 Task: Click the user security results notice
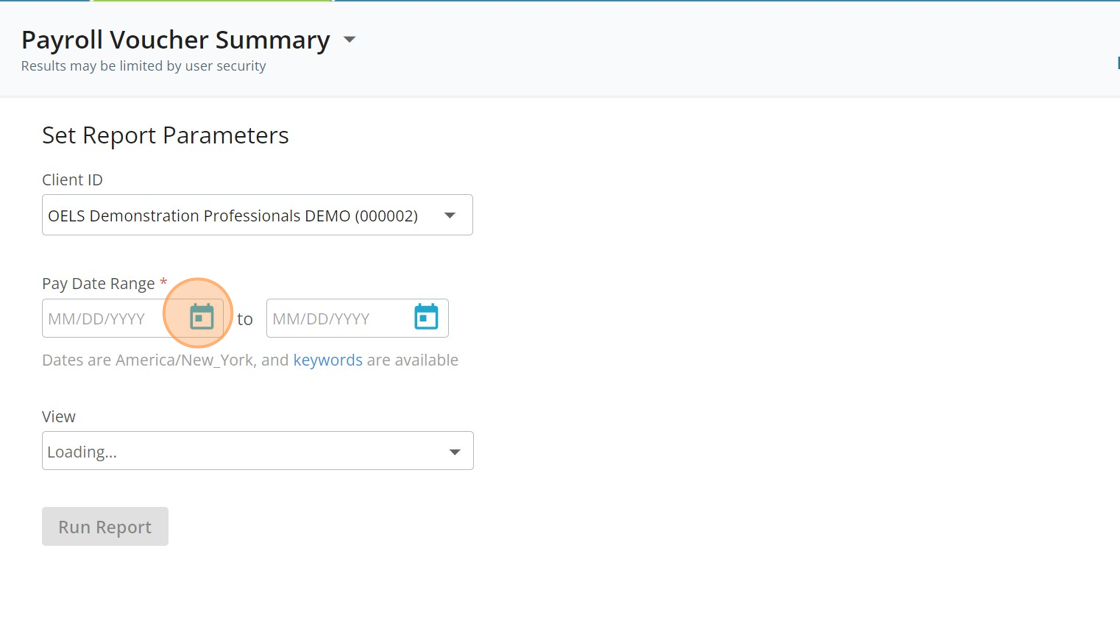[x=143, y=66]
